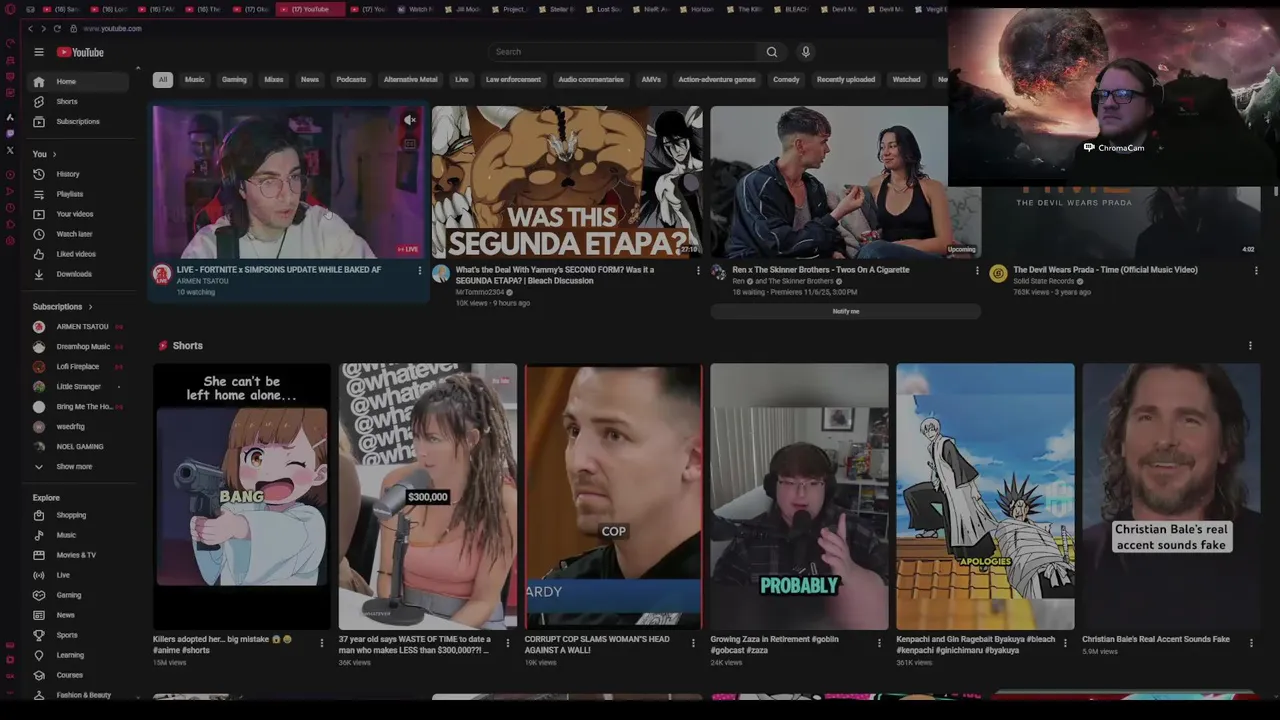Viewport: 1280px width, 720px height.
Task: Open options for Corrupt Cop short
Action: tap(693, 643)
